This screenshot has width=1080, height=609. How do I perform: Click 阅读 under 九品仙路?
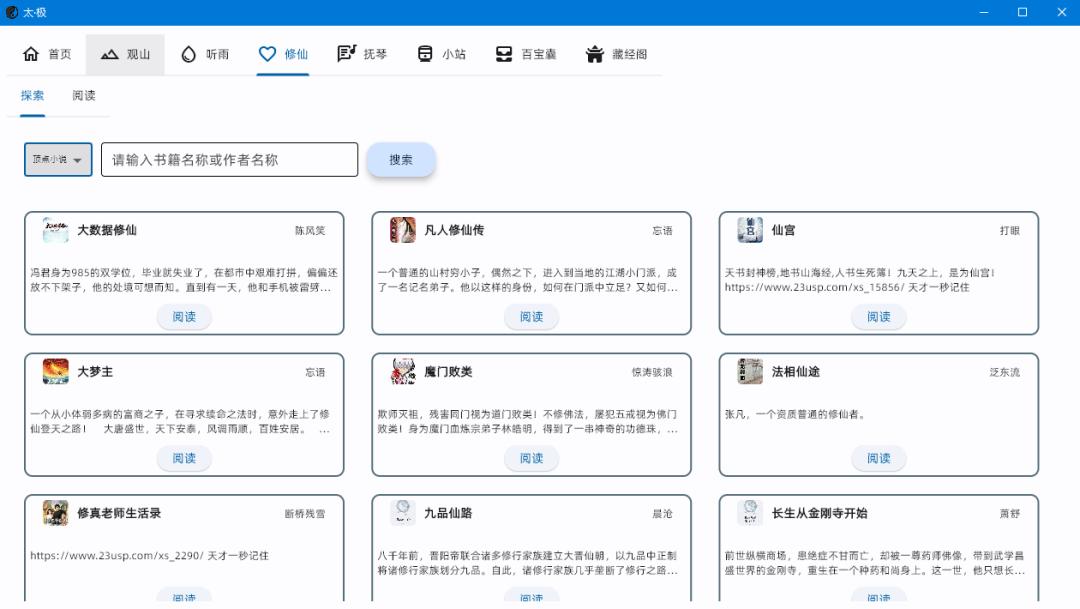pos(531,597)
